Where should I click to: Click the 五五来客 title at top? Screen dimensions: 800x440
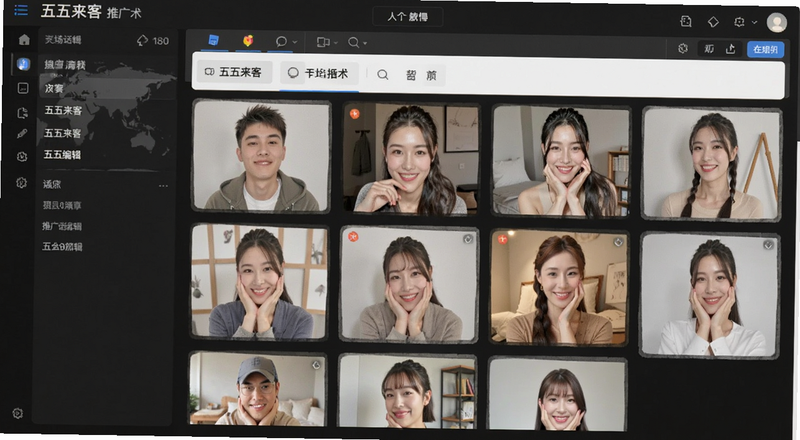tap(71, 11)
